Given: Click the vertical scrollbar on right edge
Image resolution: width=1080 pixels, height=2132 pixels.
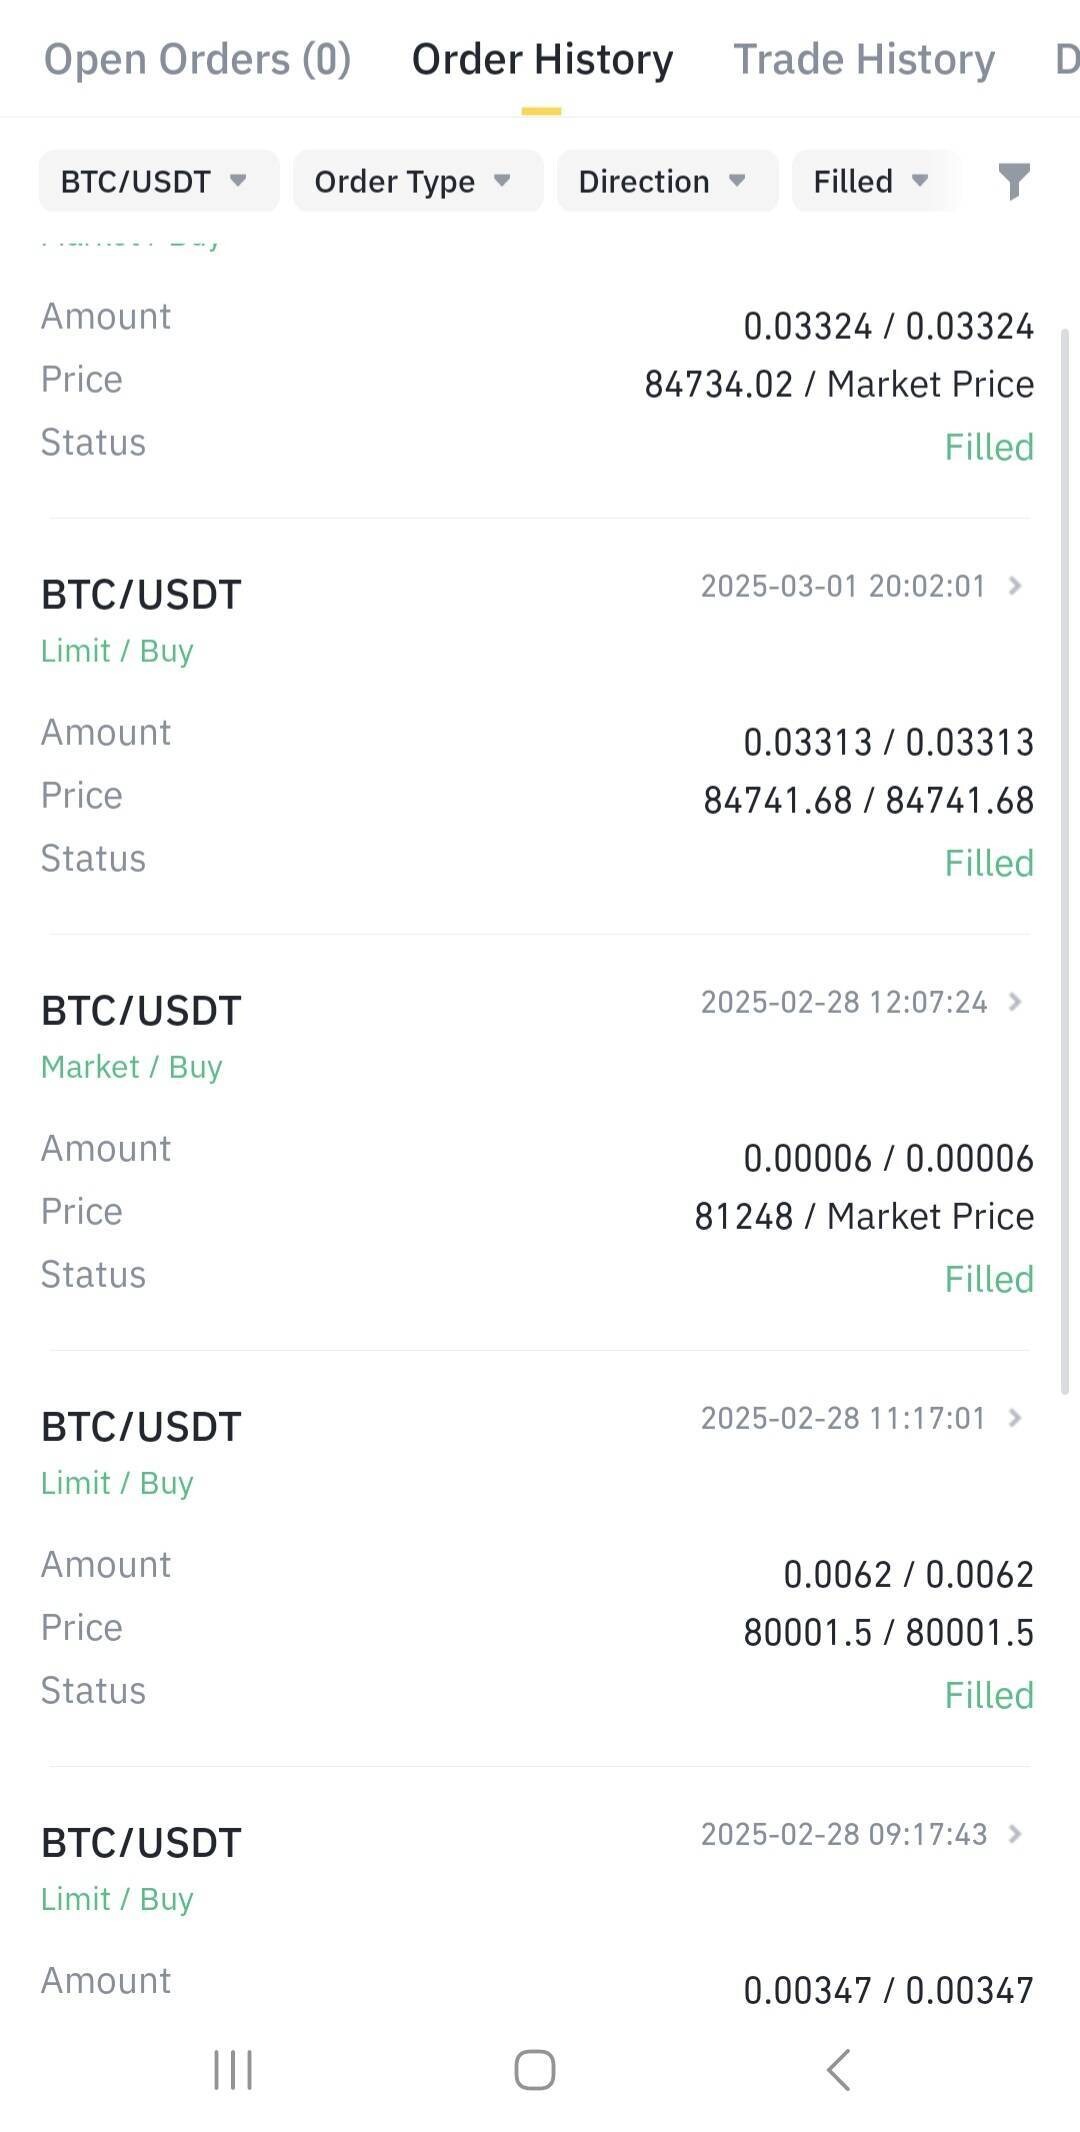Looking at the screenshot, I should 1065,860.
